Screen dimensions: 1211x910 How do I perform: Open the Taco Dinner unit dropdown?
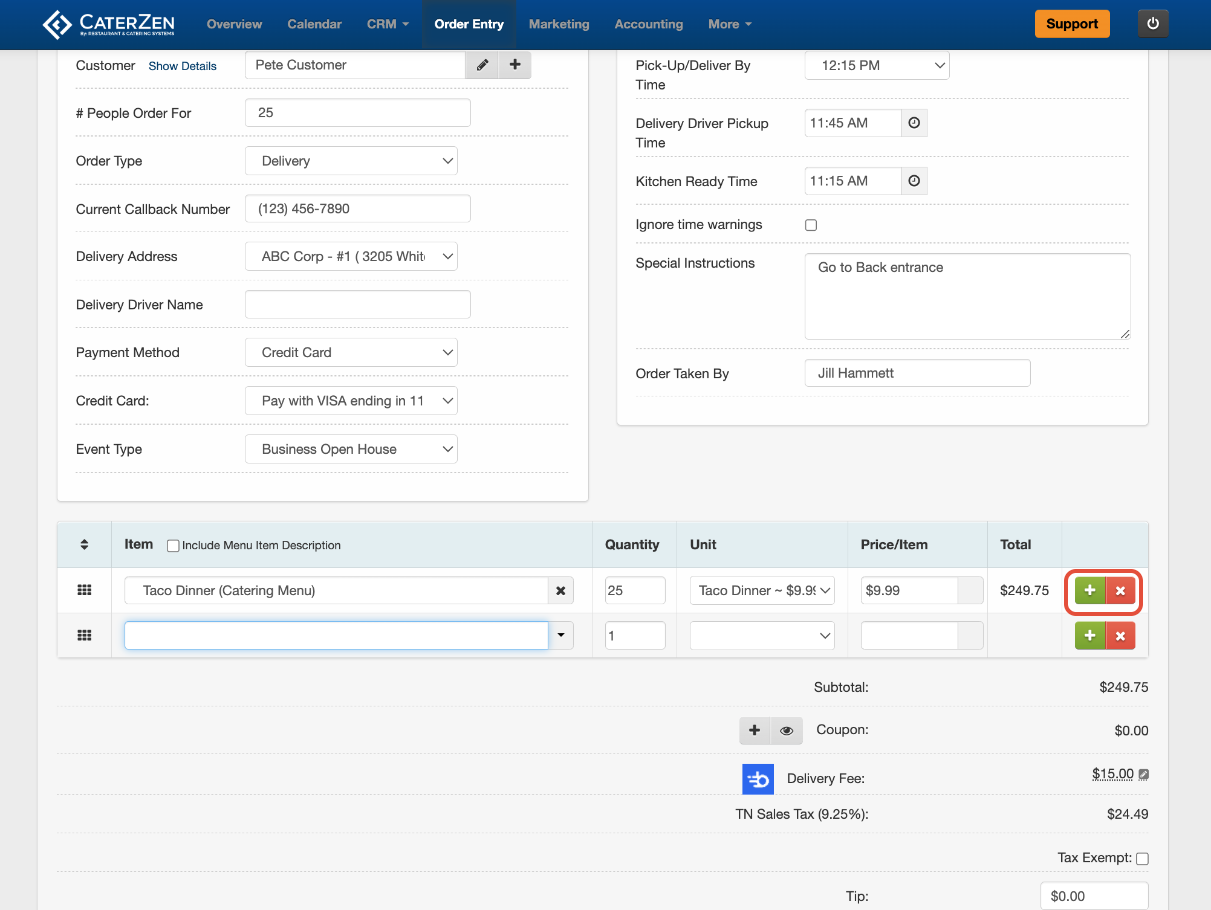tap(762, 591)
